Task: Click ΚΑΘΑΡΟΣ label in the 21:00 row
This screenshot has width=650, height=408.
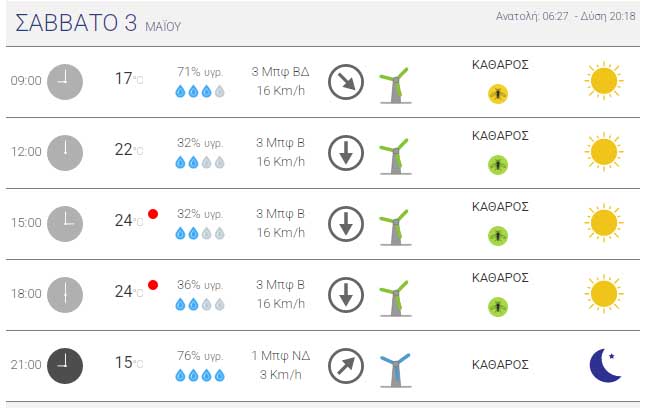Action: [500, 365]
